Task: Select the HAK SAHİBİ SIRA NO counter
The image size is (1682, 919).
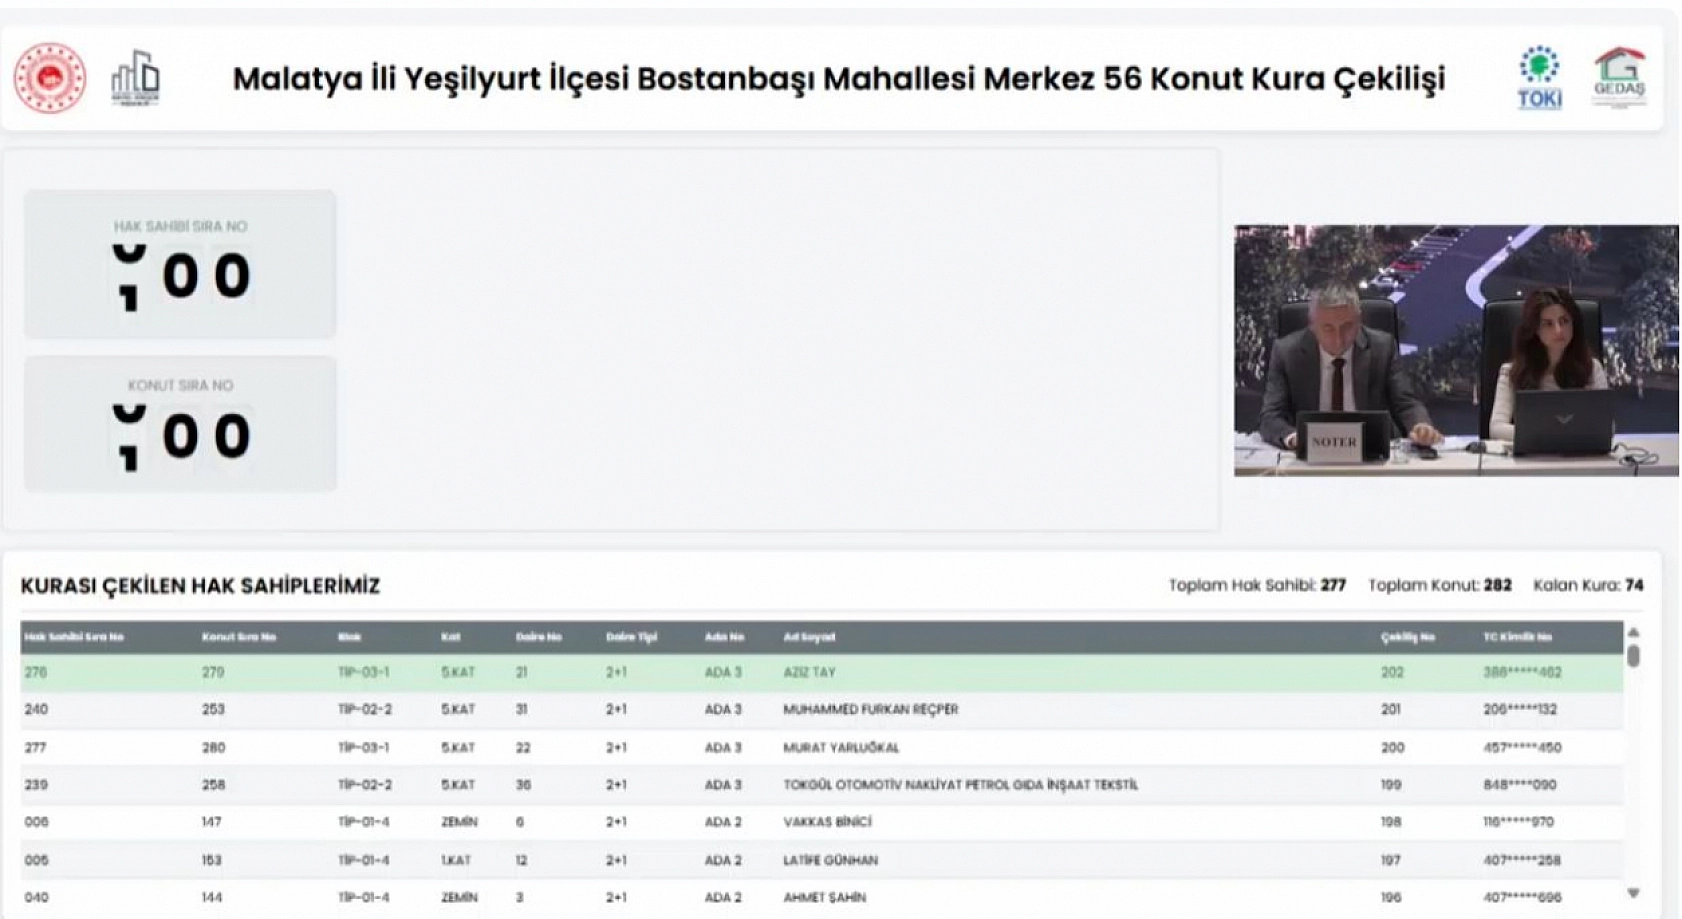Action: coord(180,263)
